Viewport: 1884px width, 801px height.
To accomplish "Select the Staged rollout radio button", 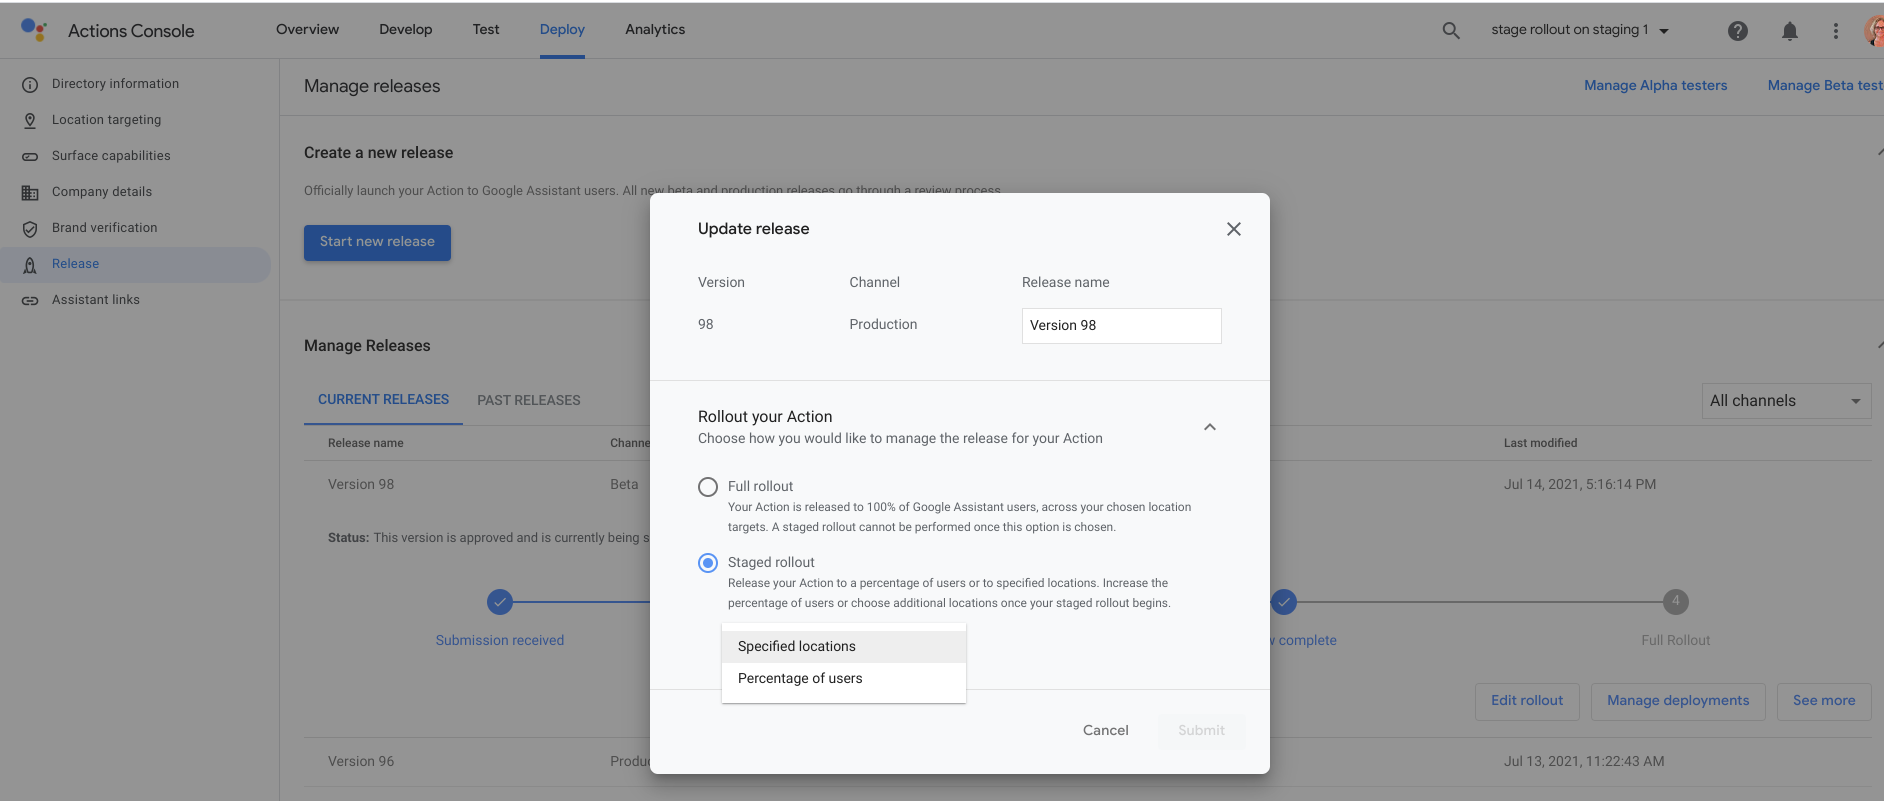I will click(x=708, y=563).
